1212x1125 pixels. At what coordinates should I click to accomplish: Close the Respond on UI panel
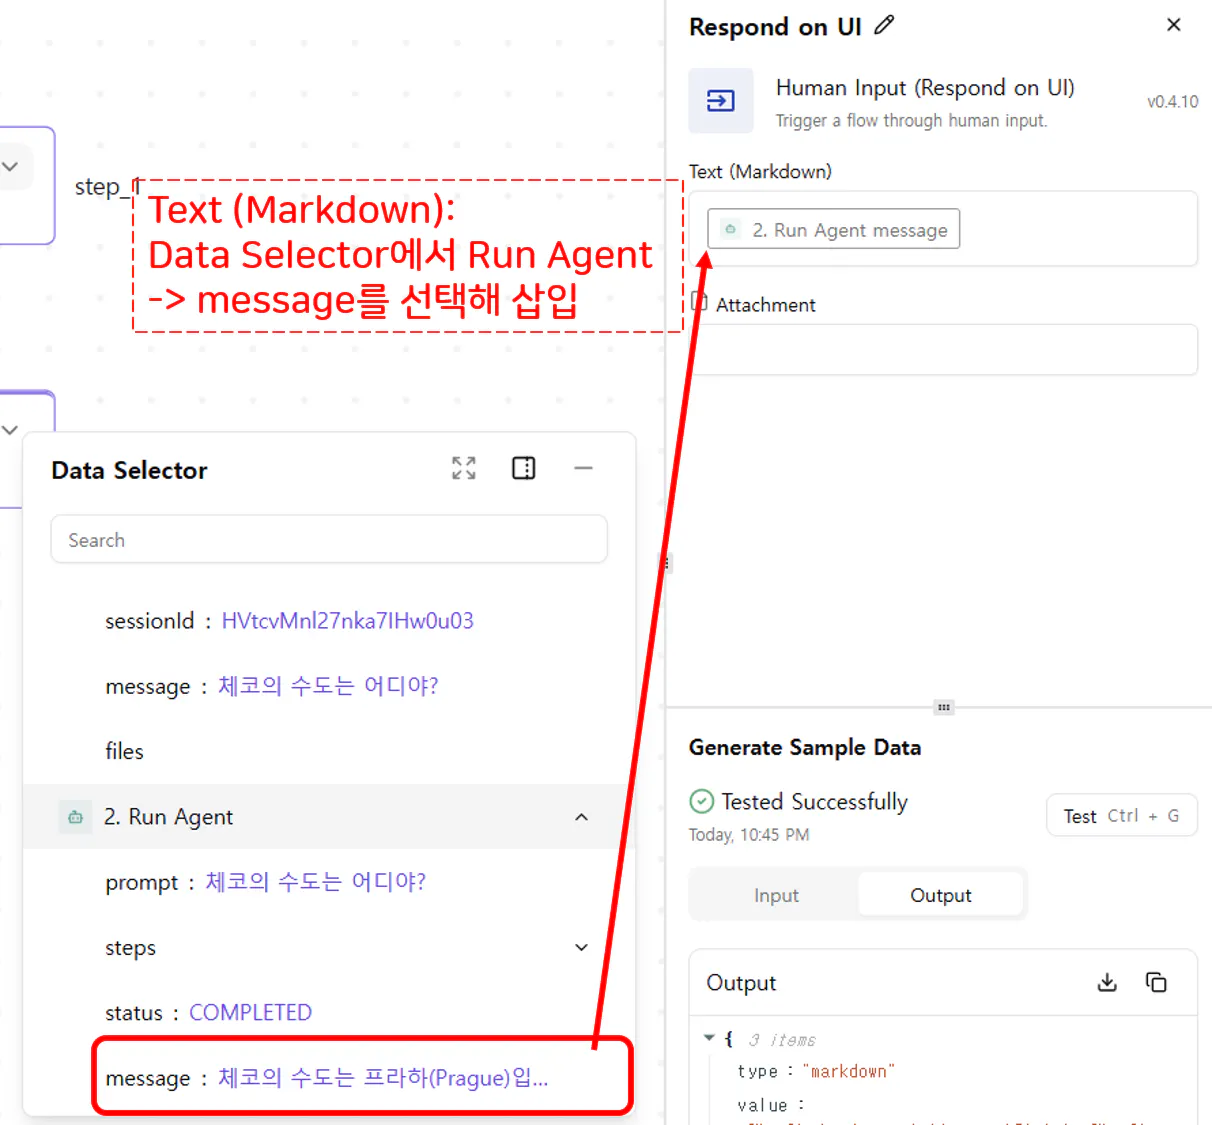pyautogui.click(x=1174, y=25)
